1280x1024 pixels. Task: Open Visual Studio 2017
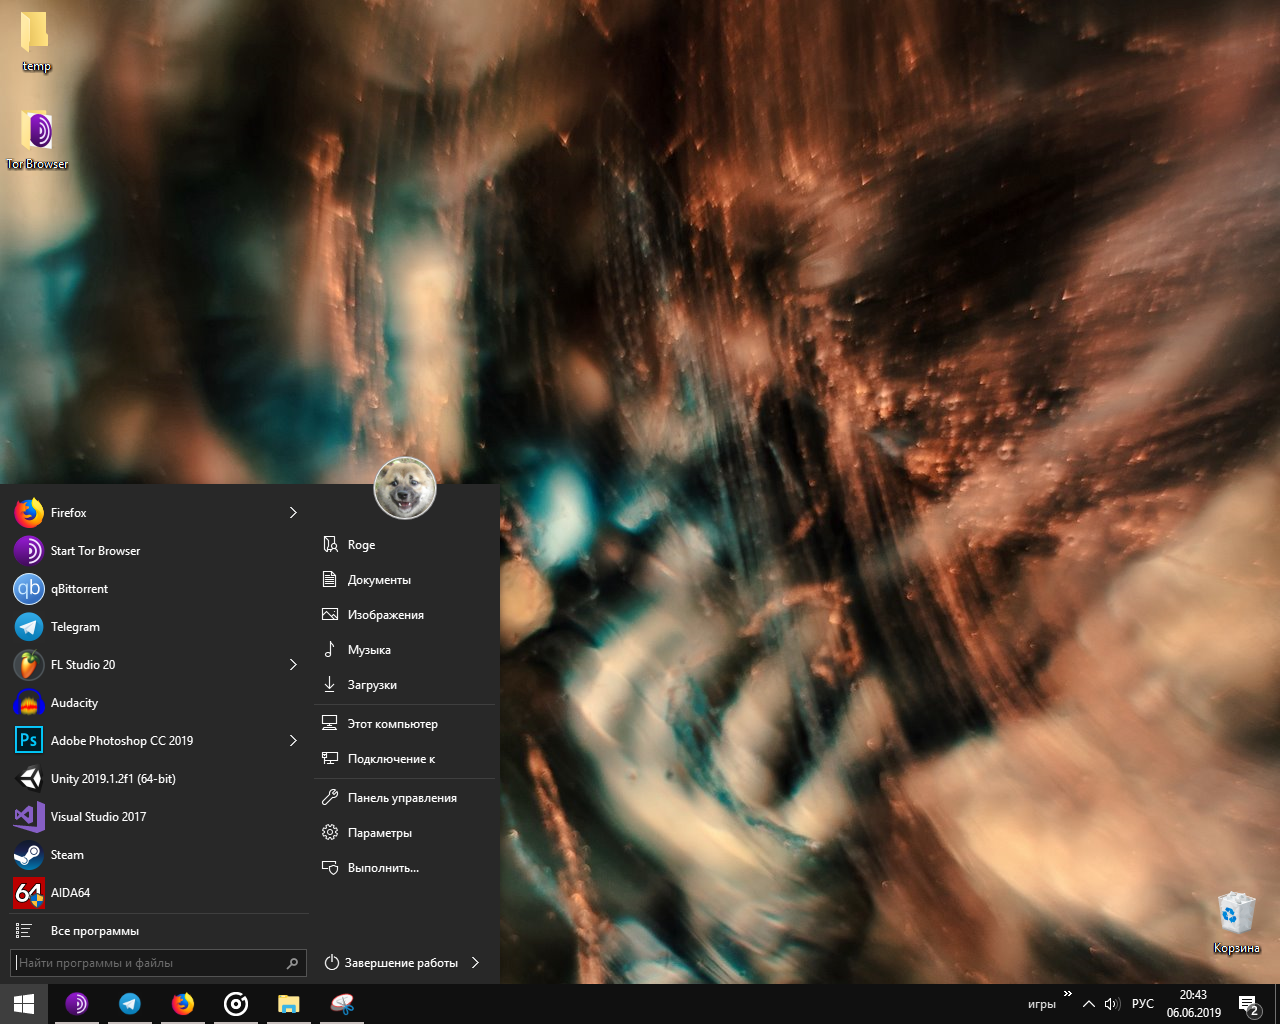point(98,817)
